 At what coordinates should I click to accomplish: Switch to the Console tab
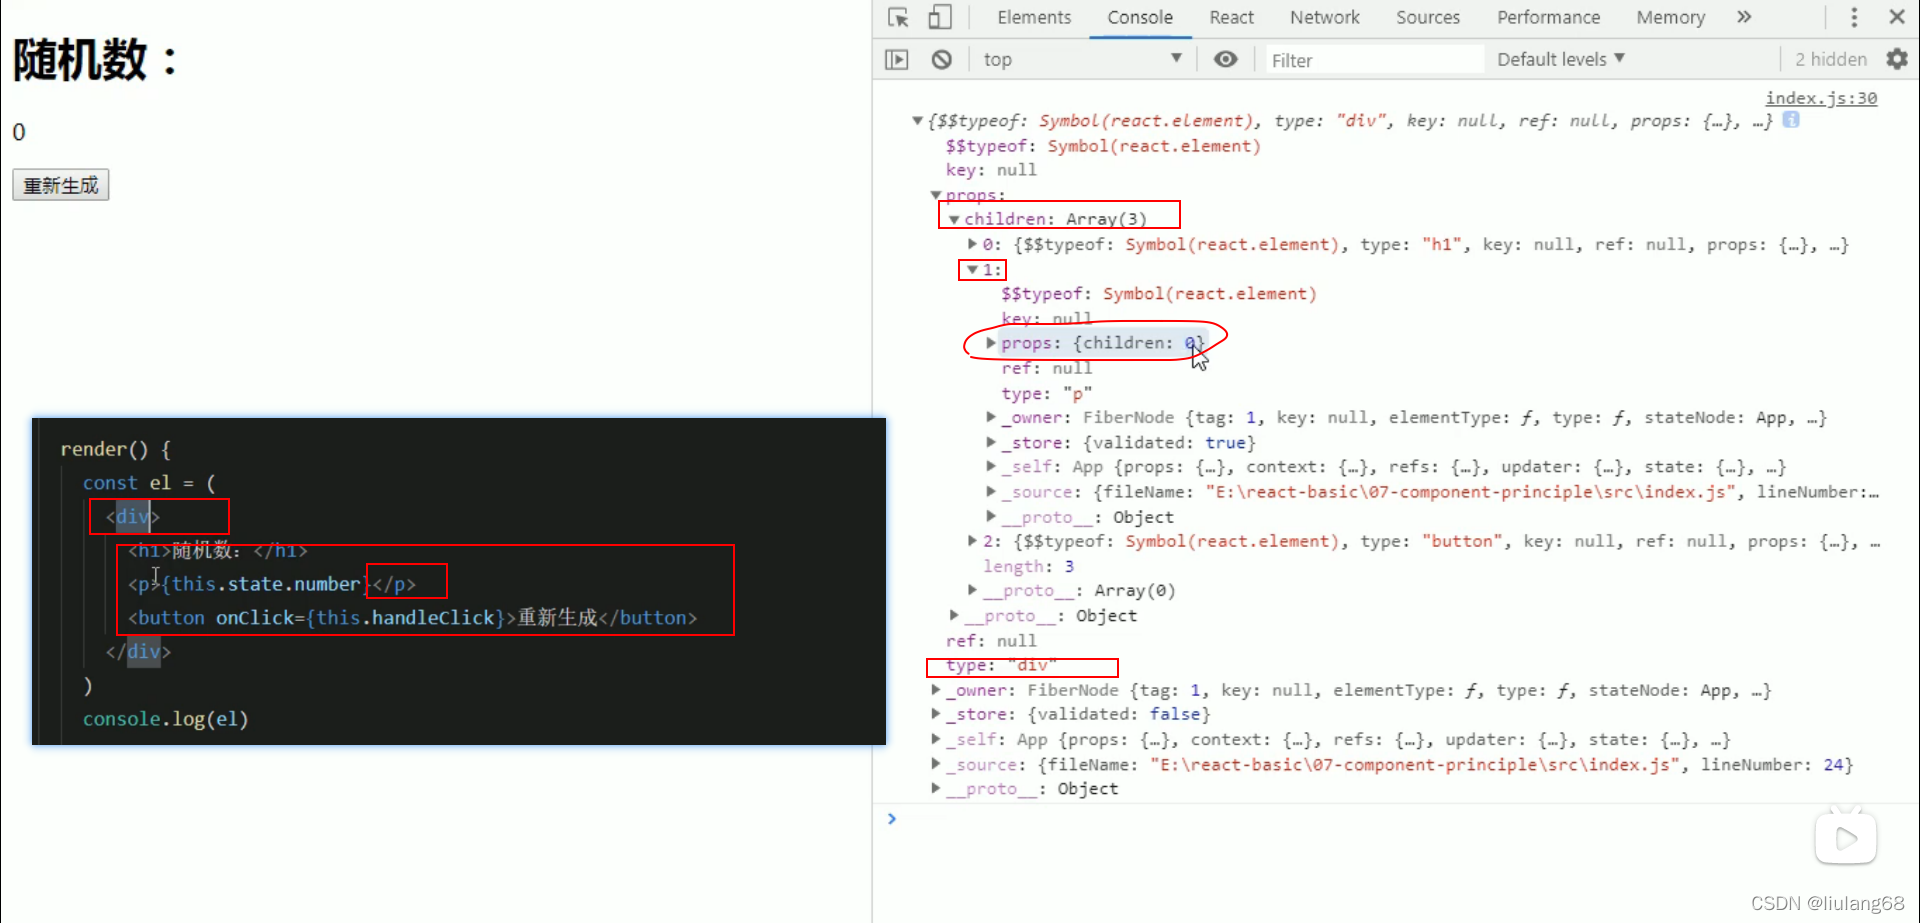coord(1140,18)
